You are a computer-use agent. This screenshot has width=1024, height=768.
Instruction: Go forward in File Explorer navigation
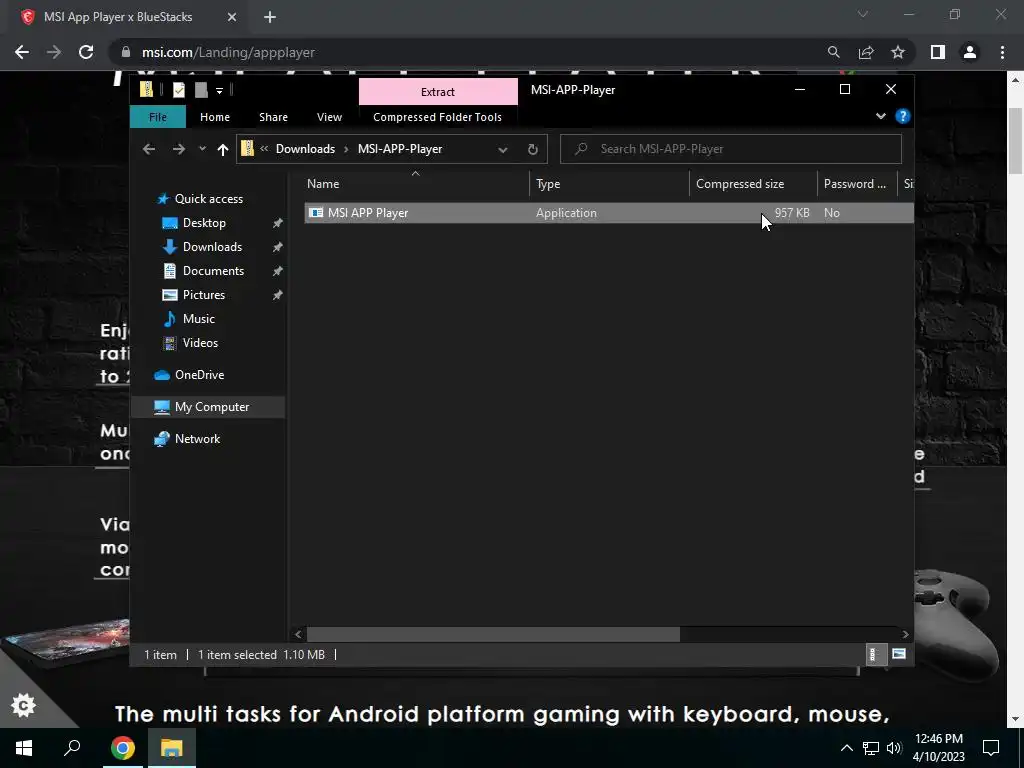178,149
